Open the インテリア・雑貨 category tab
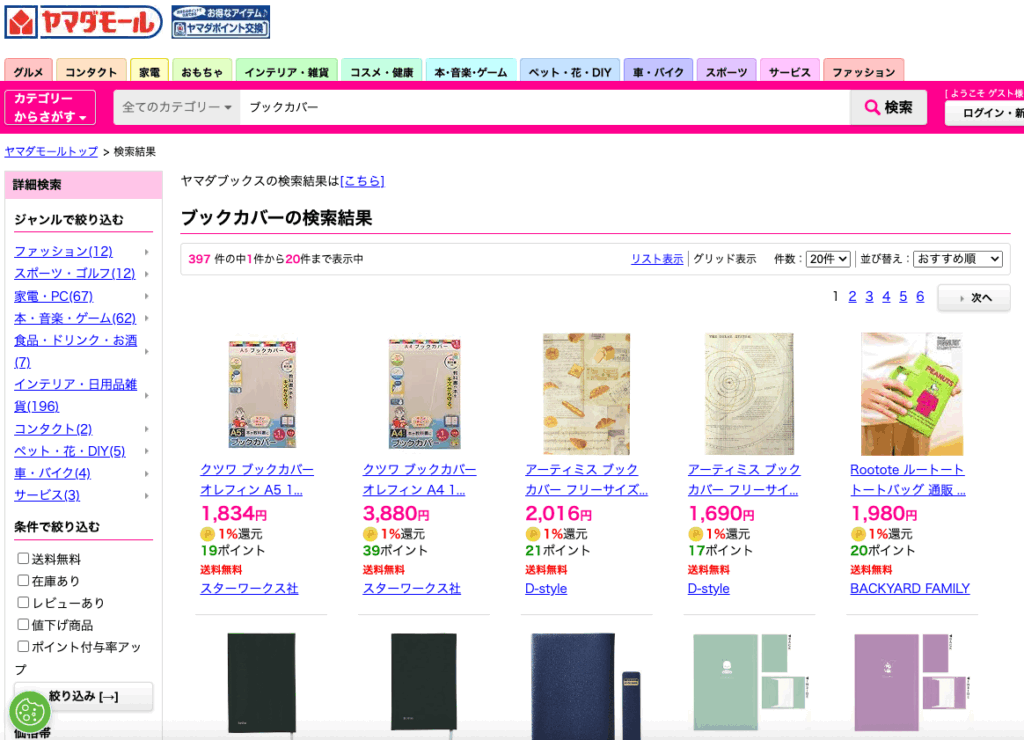This screenshot has height=740, width=1024. coord(286,71)
